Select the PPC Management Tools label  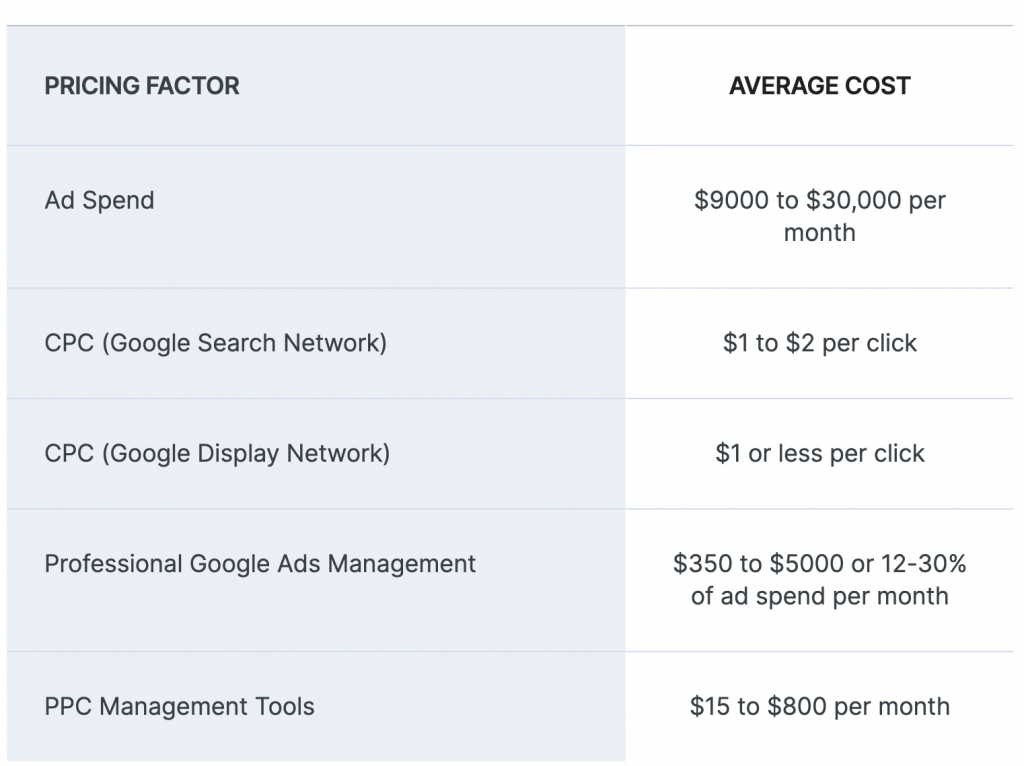[179, 707]
